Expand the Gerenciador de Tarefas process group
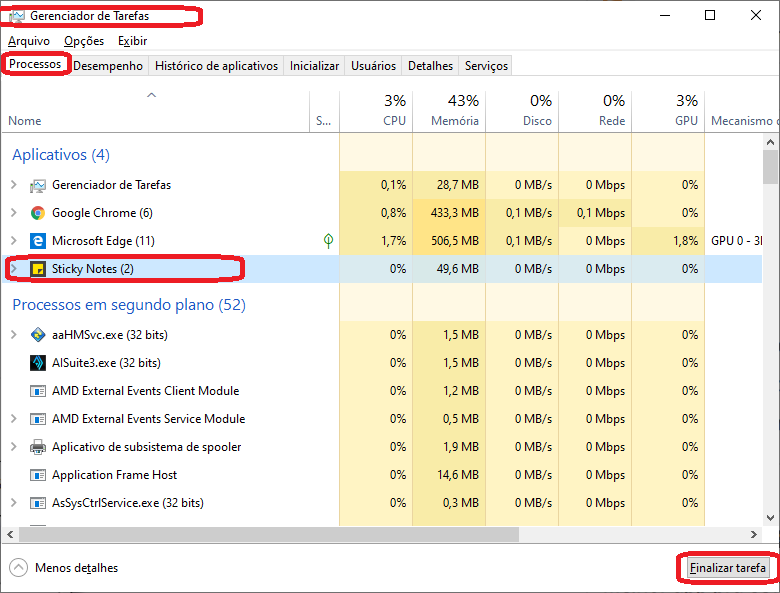The height and width of the screenshot is (593, 780). (x=14, y=185)
